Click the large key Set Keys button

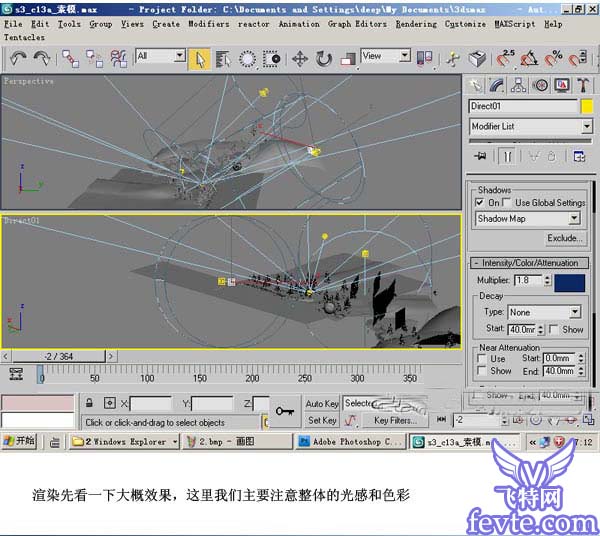click(285, 411)
